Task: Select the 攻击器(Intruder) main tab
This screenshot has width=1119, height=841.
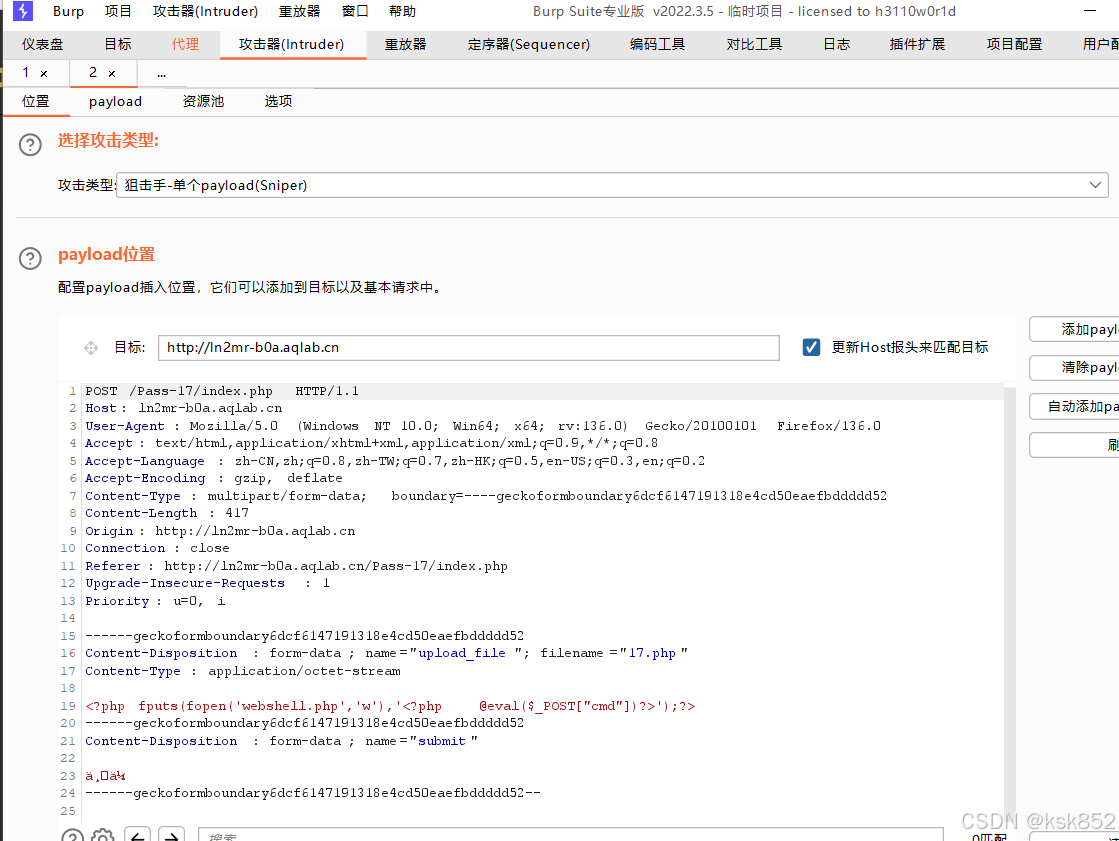Action: (291, 44)
